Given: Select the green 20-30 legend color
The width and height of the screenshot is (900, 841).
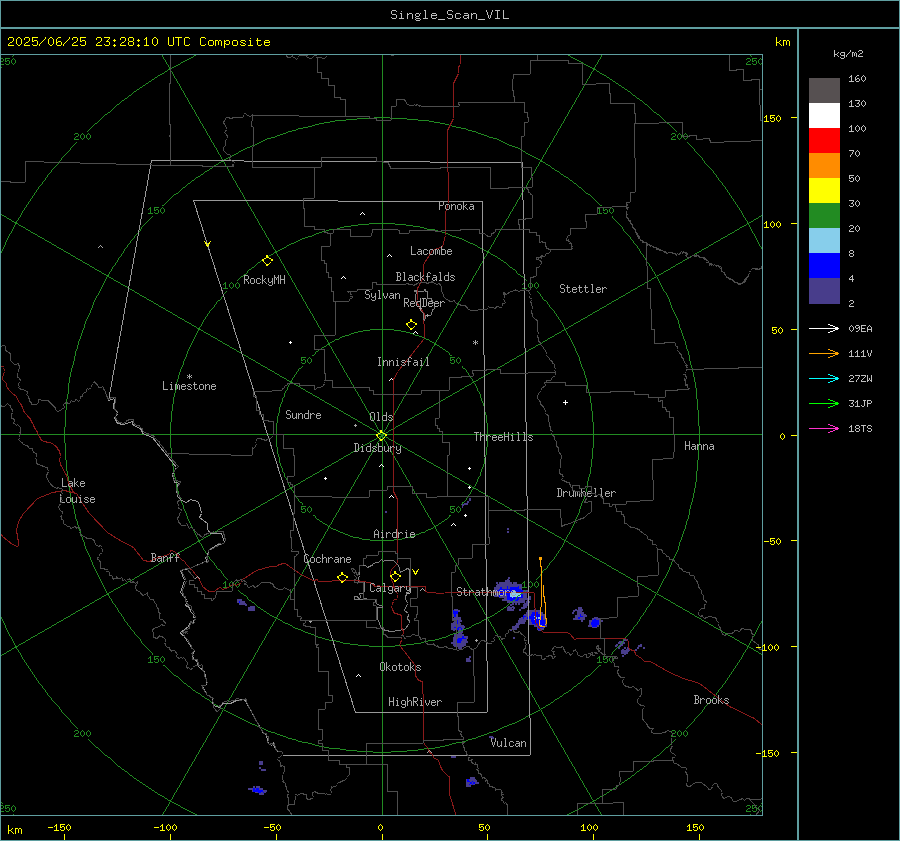Looking at the screenshot, I should [824, 216].
